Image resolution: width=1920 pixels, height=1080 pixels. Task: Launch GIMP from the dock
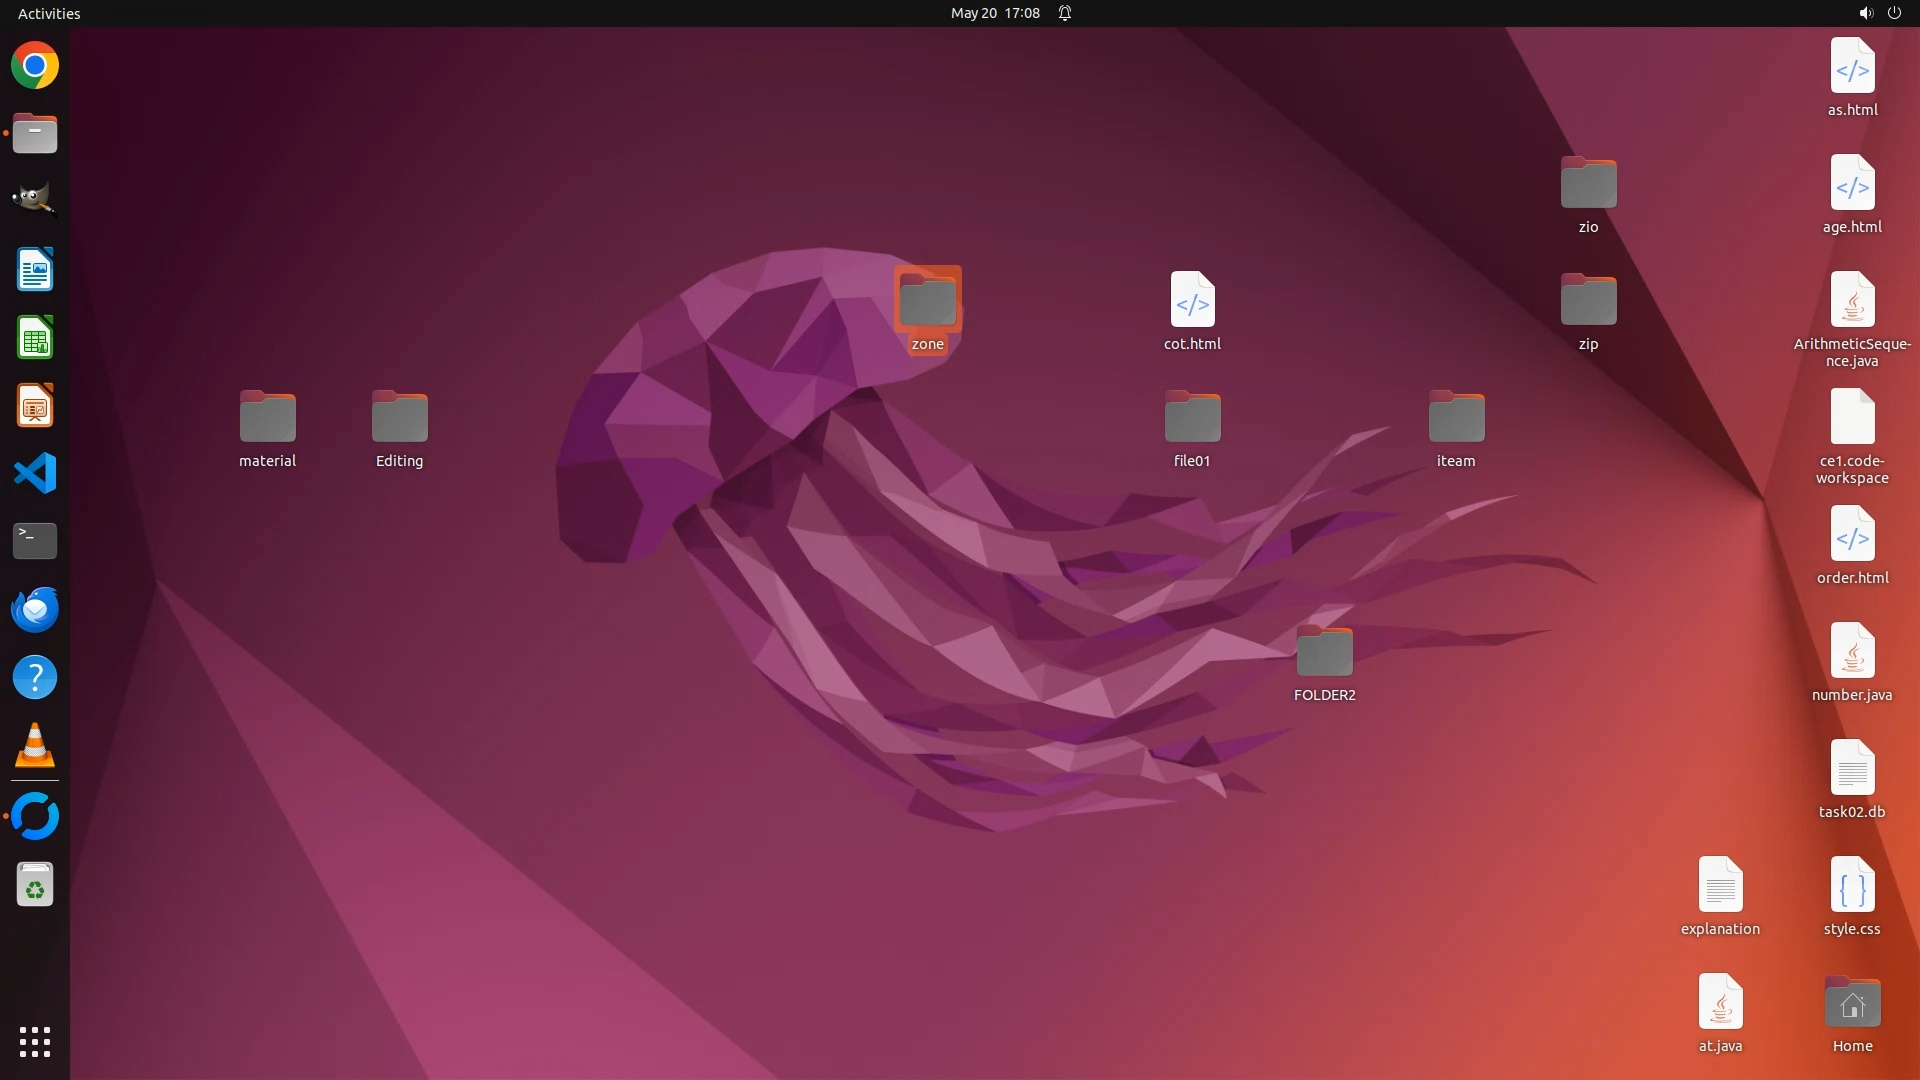[35, 199]
